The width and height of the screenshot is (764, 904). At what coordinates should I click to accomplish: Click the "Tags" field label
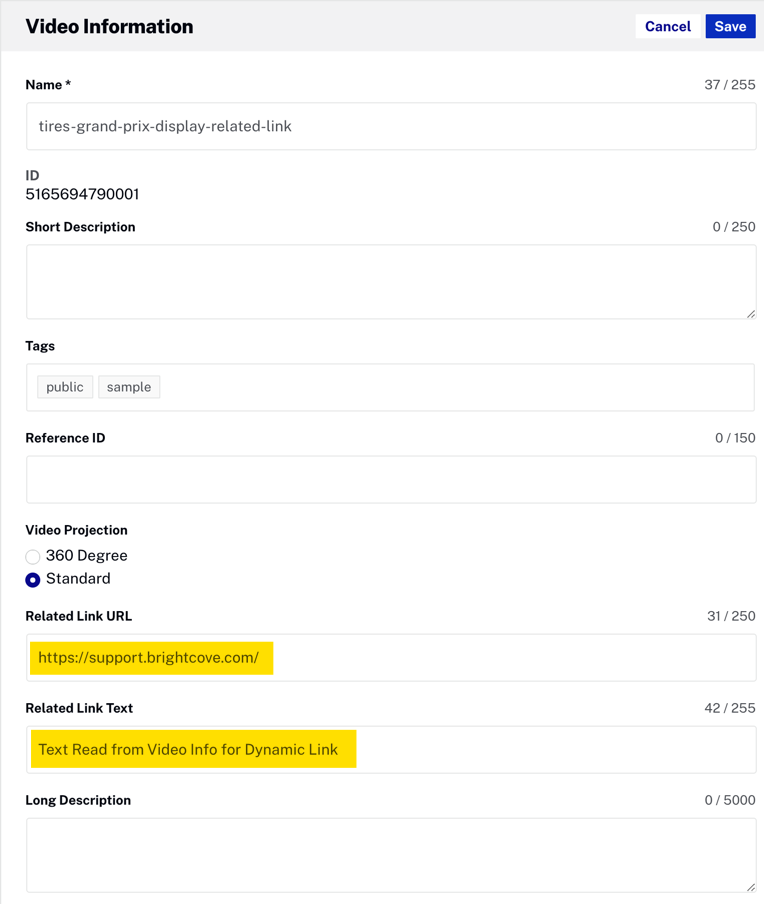click(40, 346)
